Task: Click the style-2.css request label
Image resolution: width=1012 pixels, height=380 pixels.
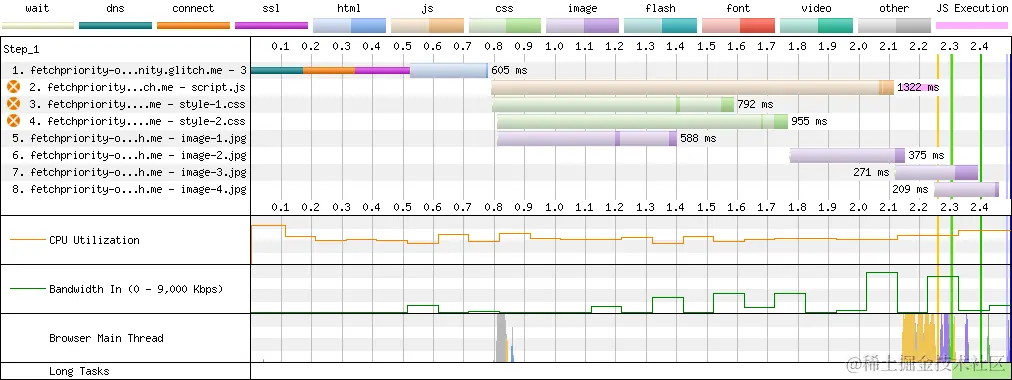Action: click(x=137, y=121)
